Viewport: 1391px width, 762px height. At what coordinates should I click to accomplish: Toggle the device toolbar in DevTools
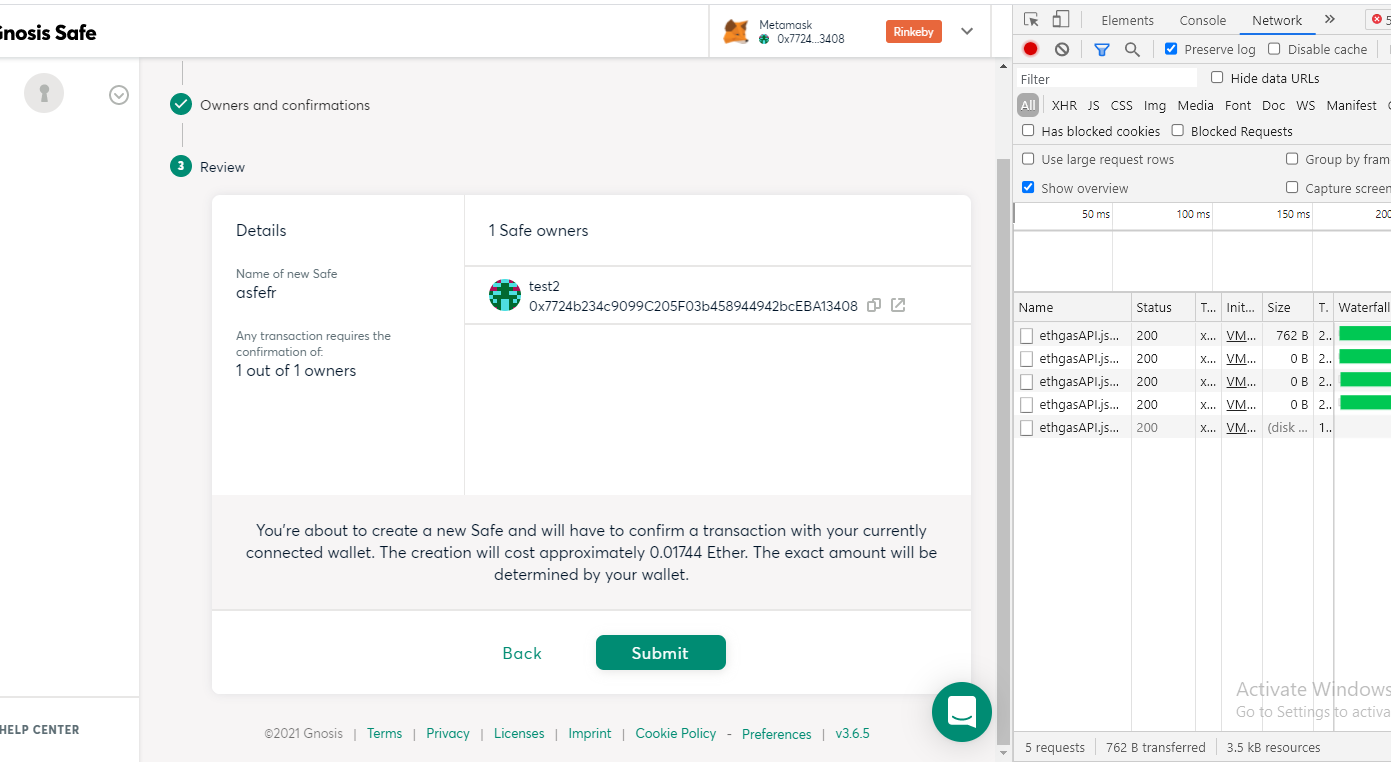coord(1062,19)
